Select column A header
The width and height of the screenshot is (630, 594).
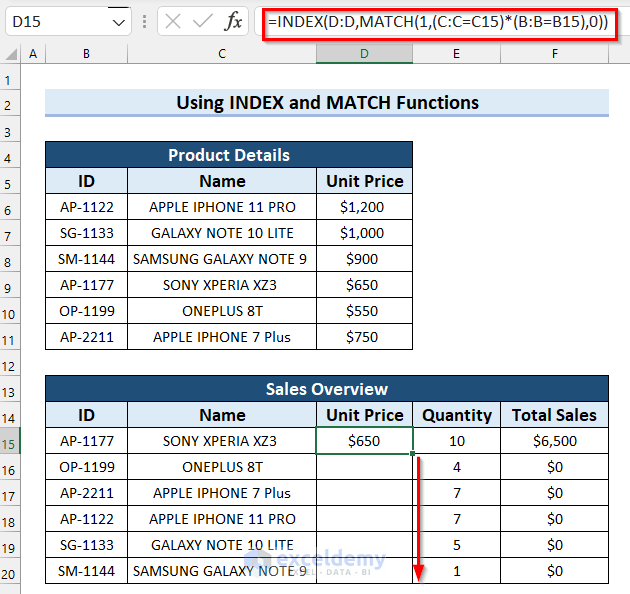33,54
